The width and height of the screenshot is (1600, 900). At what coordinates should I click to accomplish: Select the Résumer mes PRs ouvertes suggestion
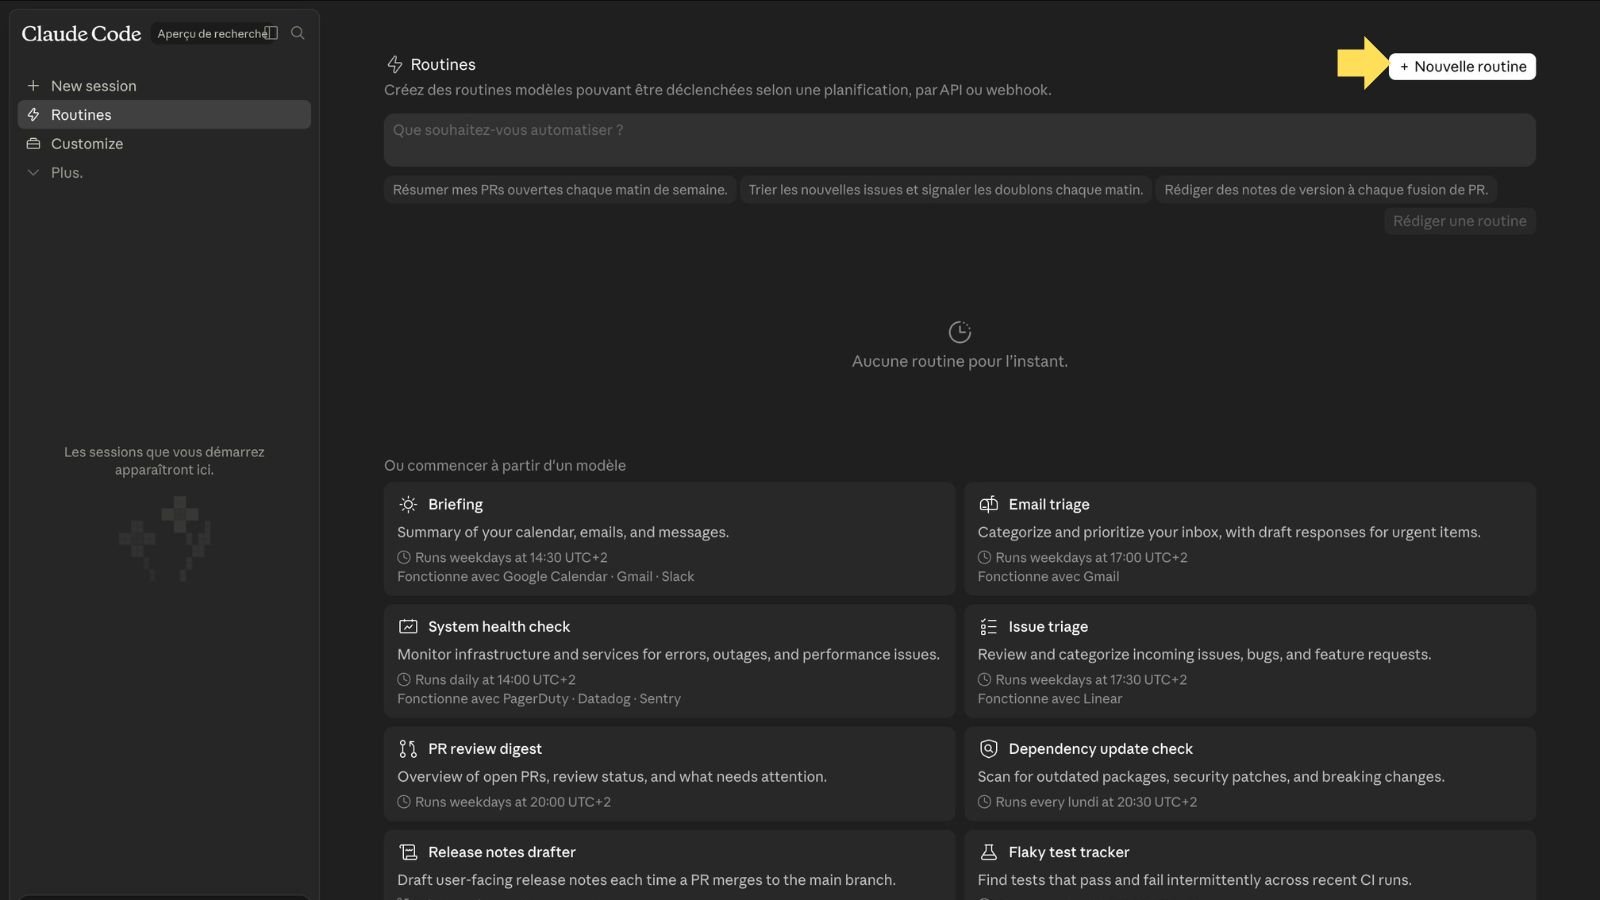click(x=560, y=190)
